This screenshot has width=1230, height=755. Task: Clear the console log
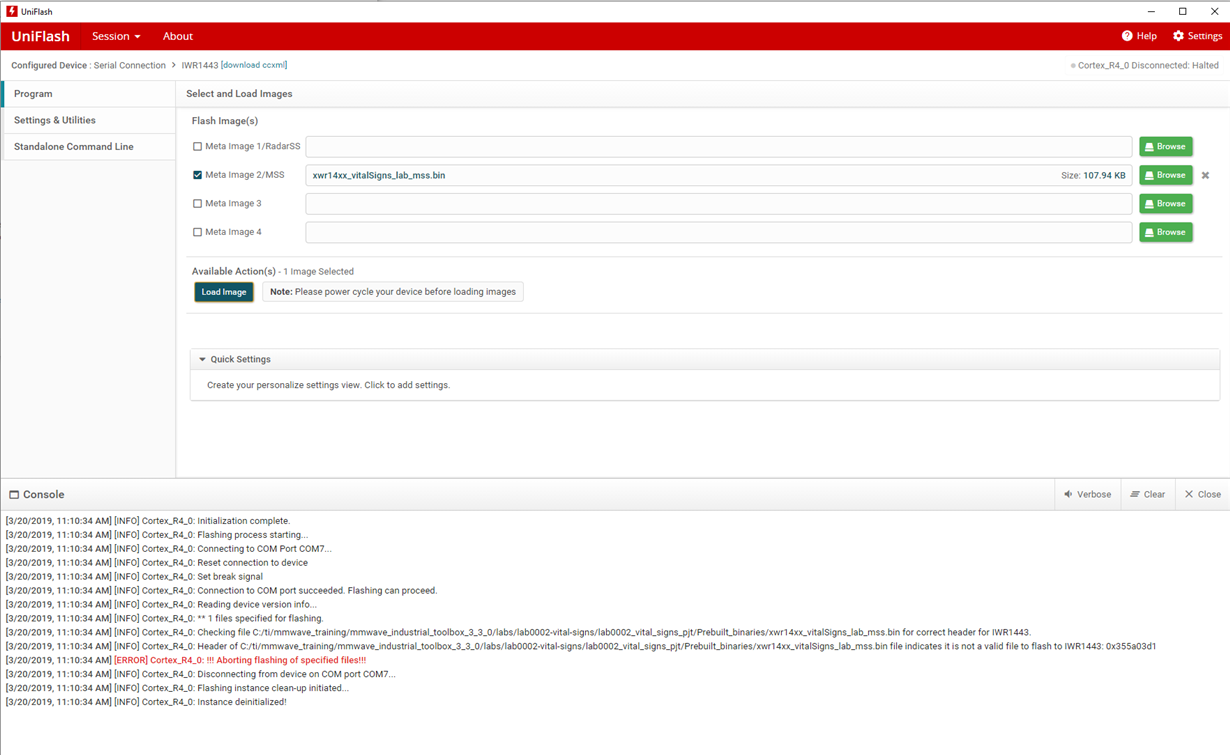(1147, 494)
